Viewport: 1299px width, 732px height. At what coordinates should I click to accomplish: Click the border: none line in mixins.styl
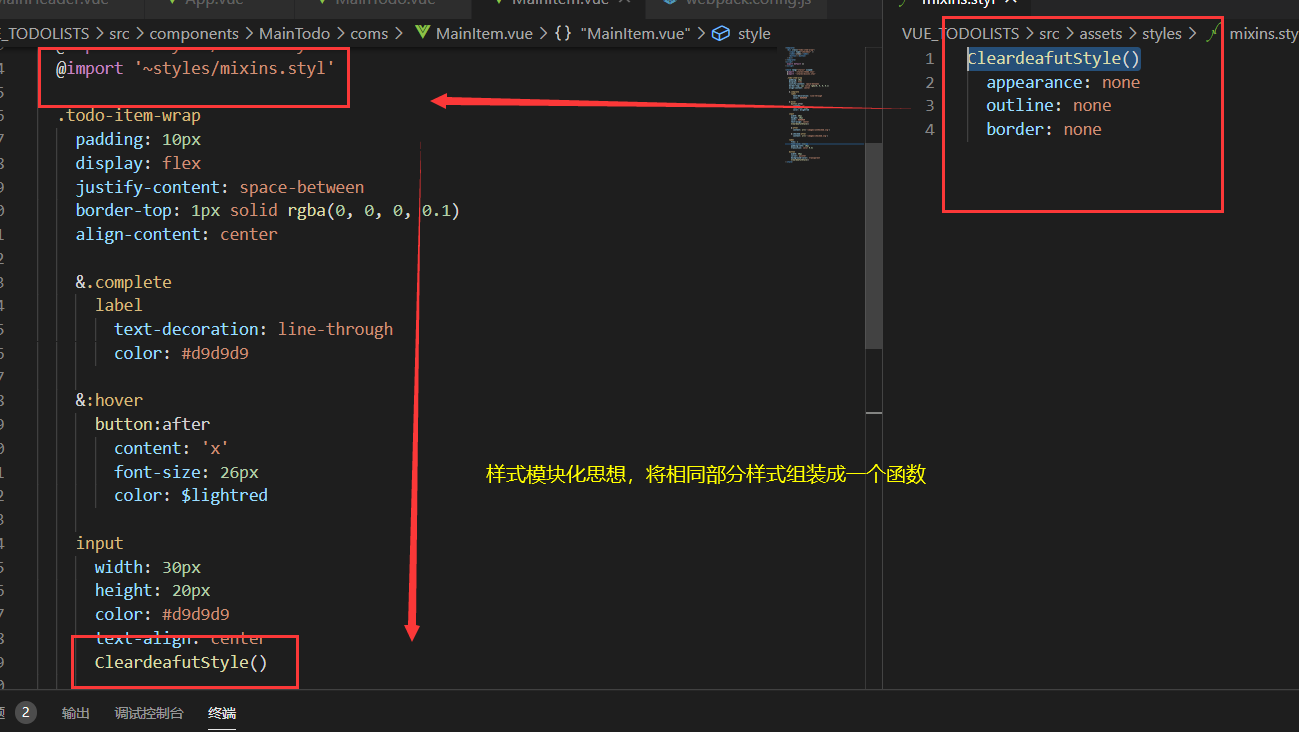click(1043, 129)
